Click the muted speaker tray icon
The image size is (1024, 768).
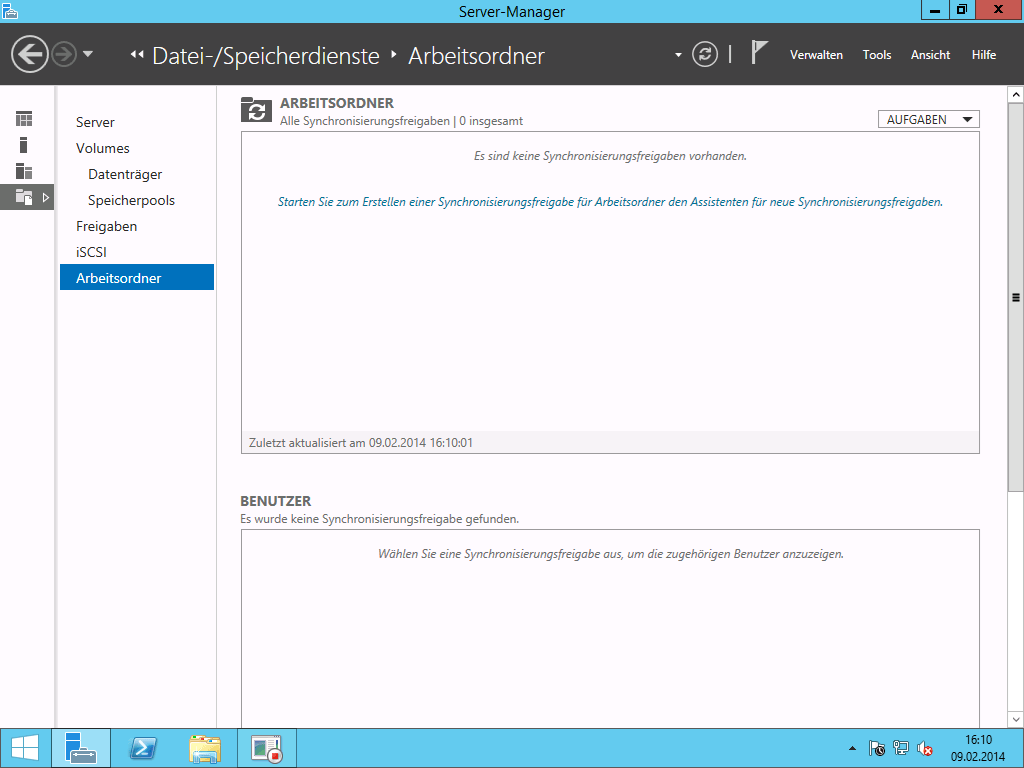click(925, 748)
